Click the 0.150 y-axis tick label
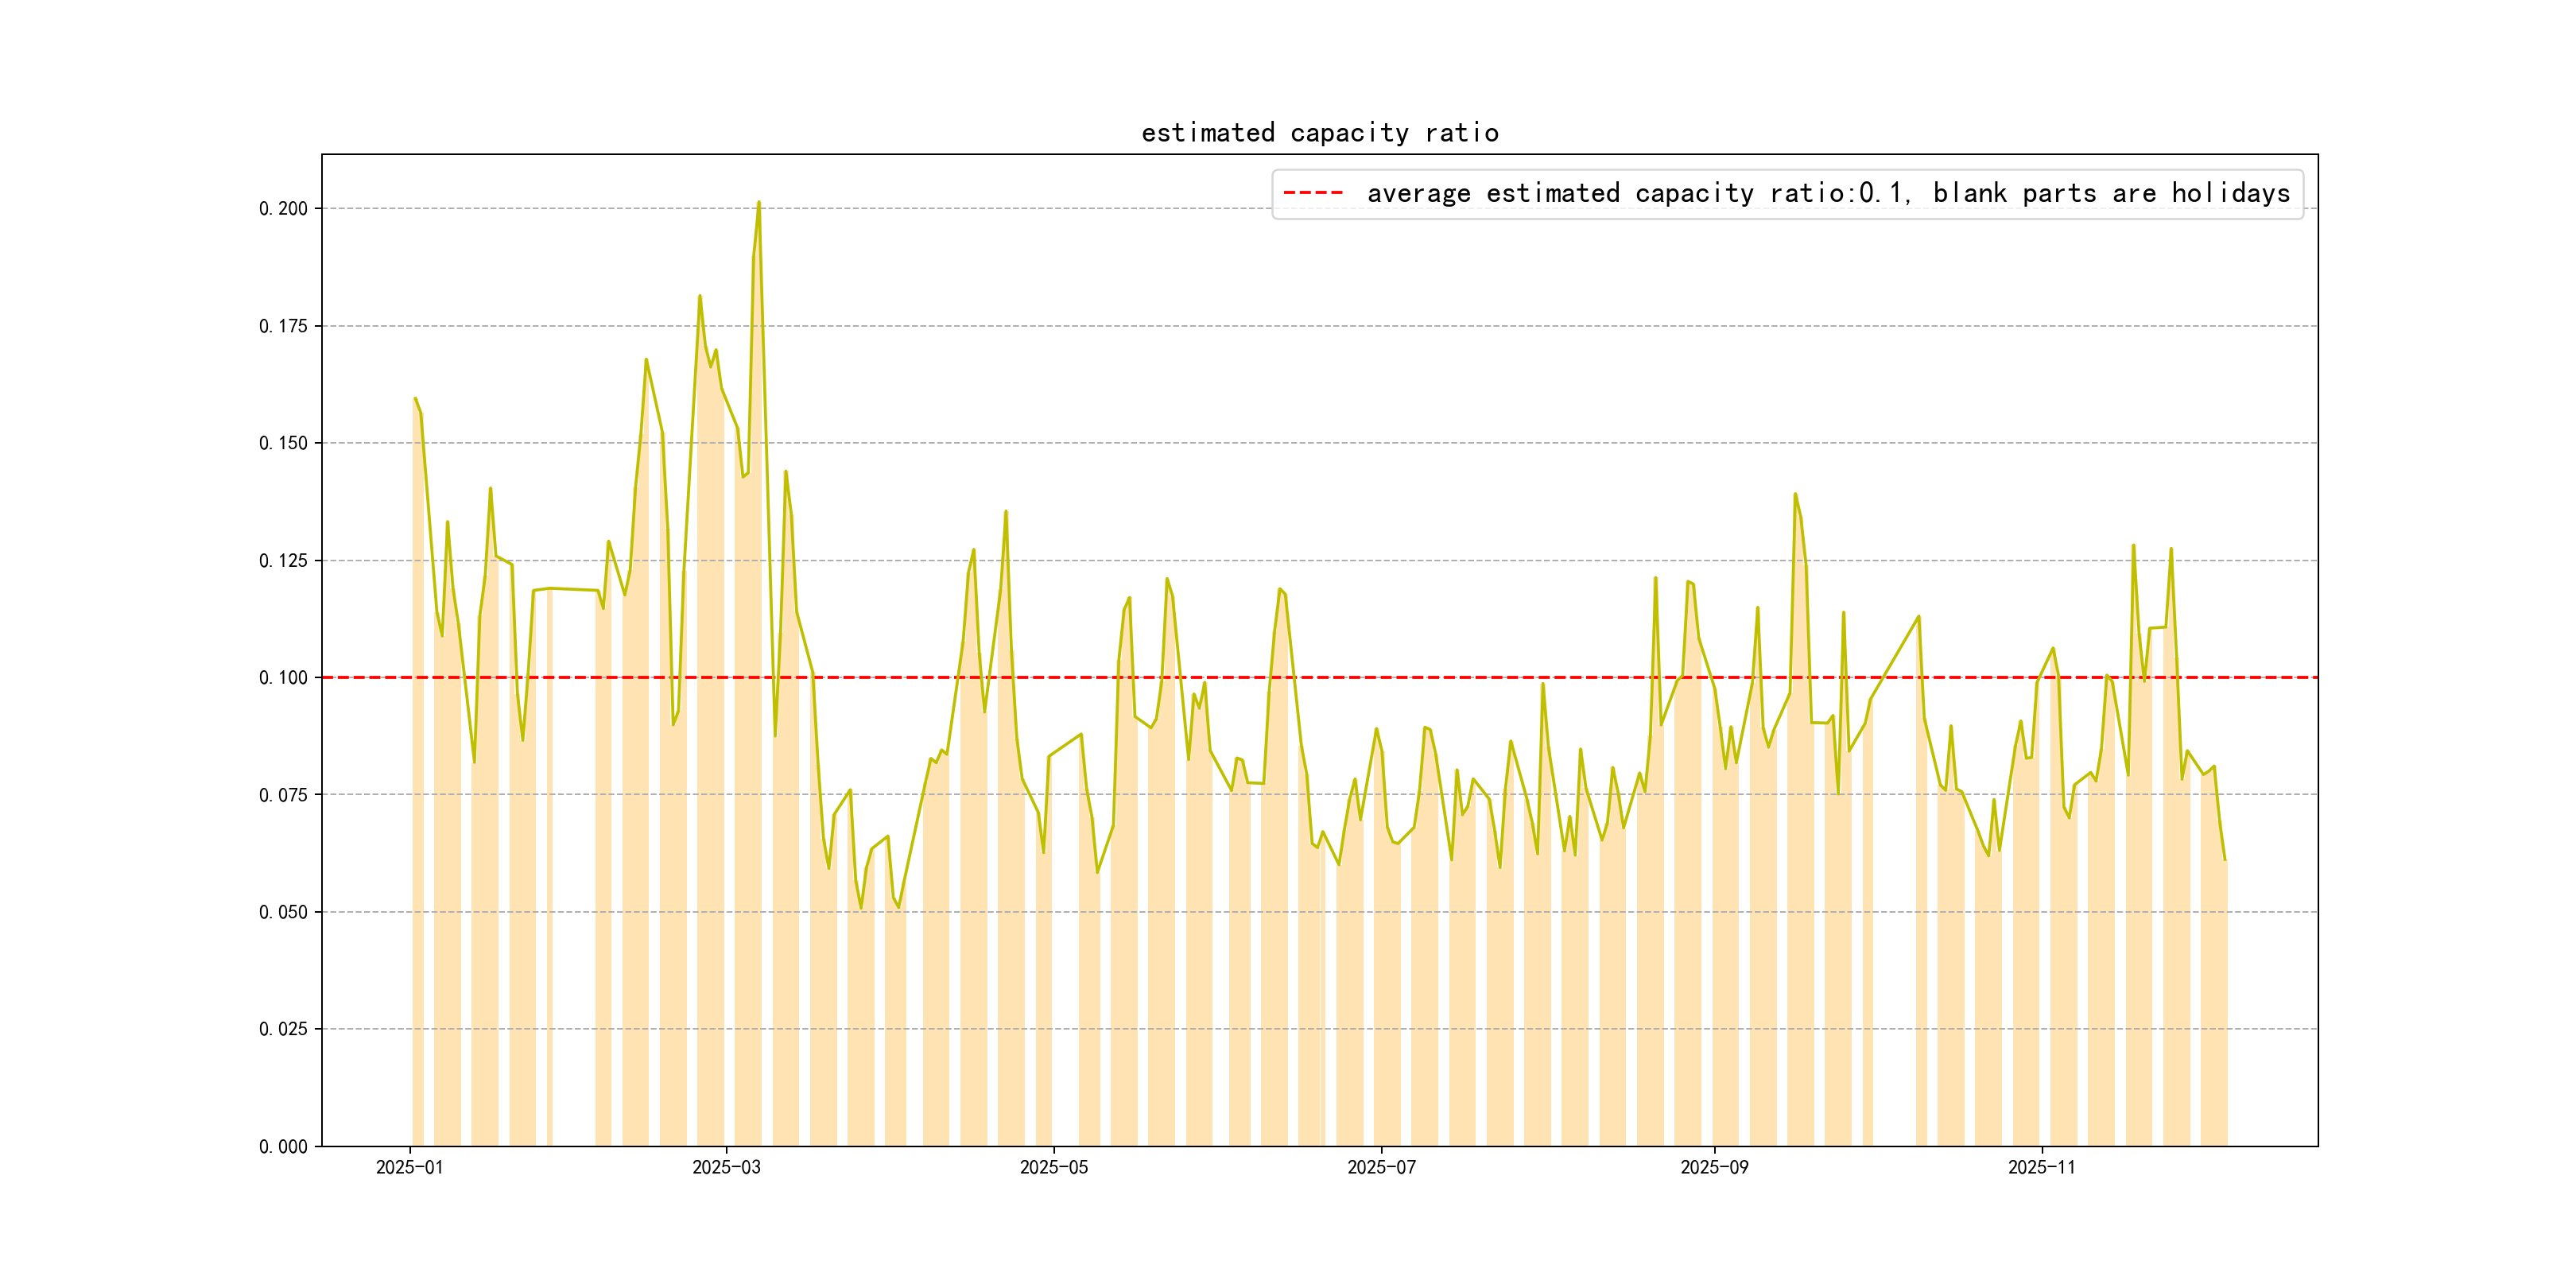The image size is (2576, 1288). click(283, 443)
